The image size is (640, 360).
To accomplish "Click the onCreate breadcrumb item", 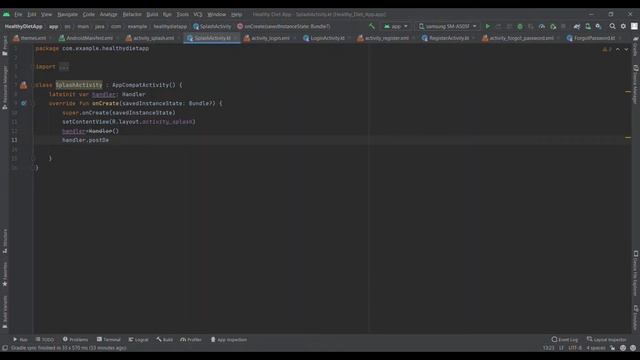I will [x=284, y=26].
